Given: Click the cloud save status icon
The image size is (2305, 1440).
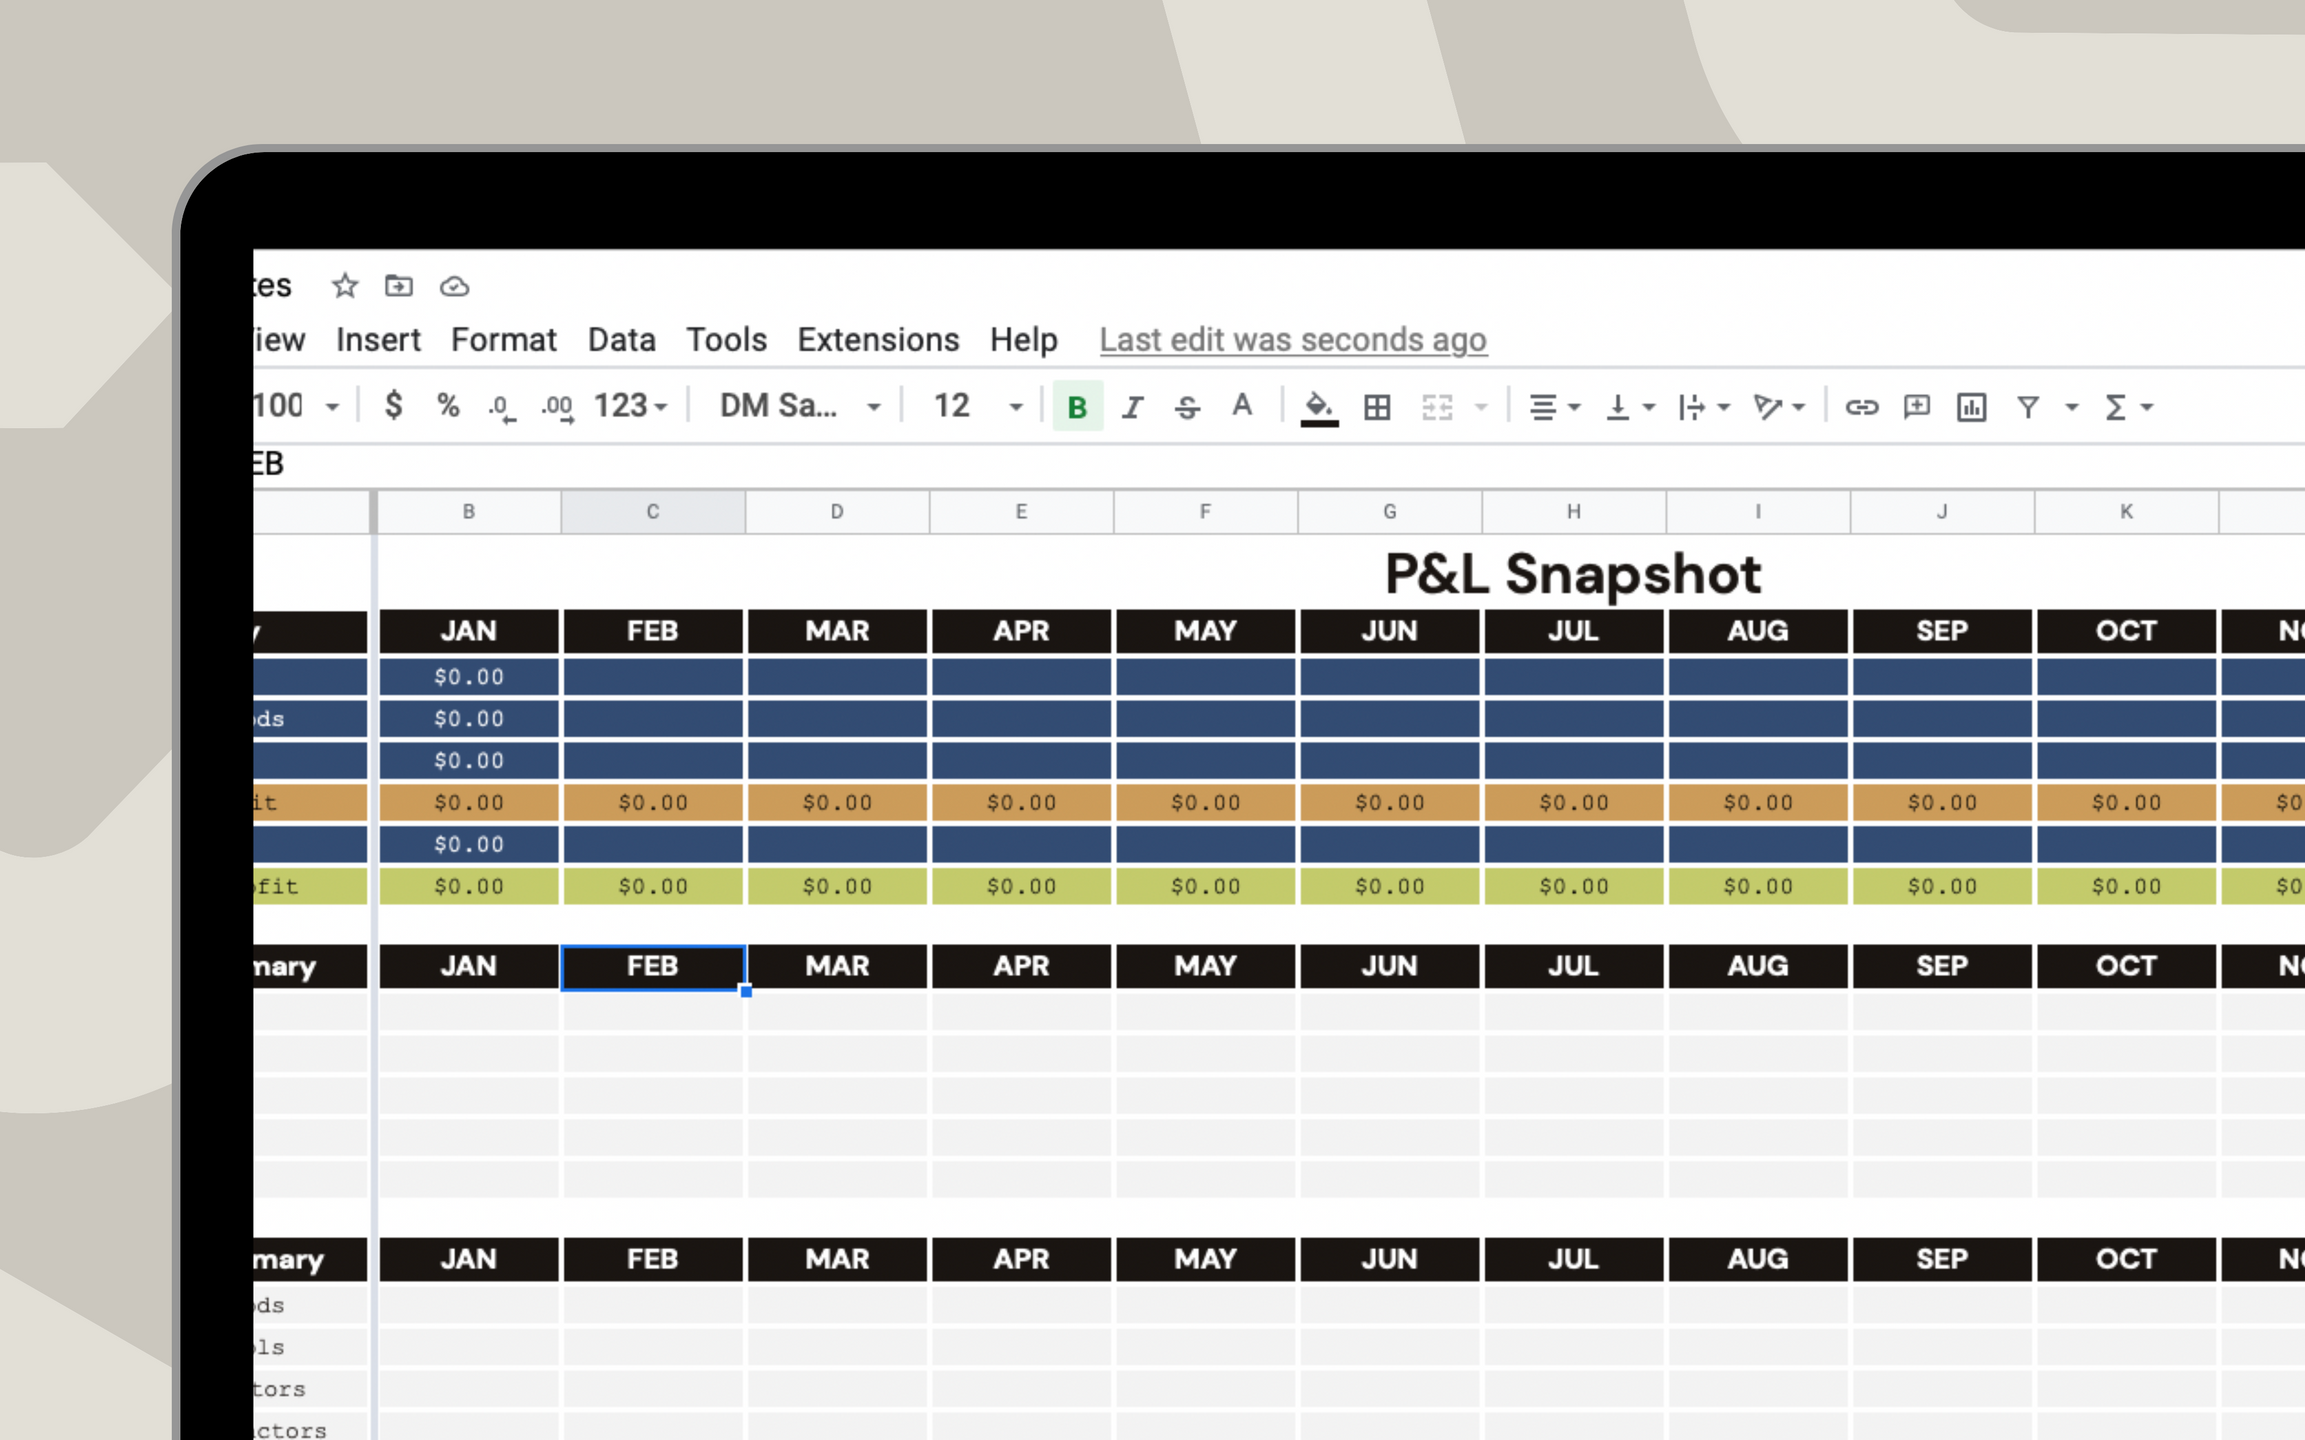Looking at the screenshot, I should coord(454,287).
